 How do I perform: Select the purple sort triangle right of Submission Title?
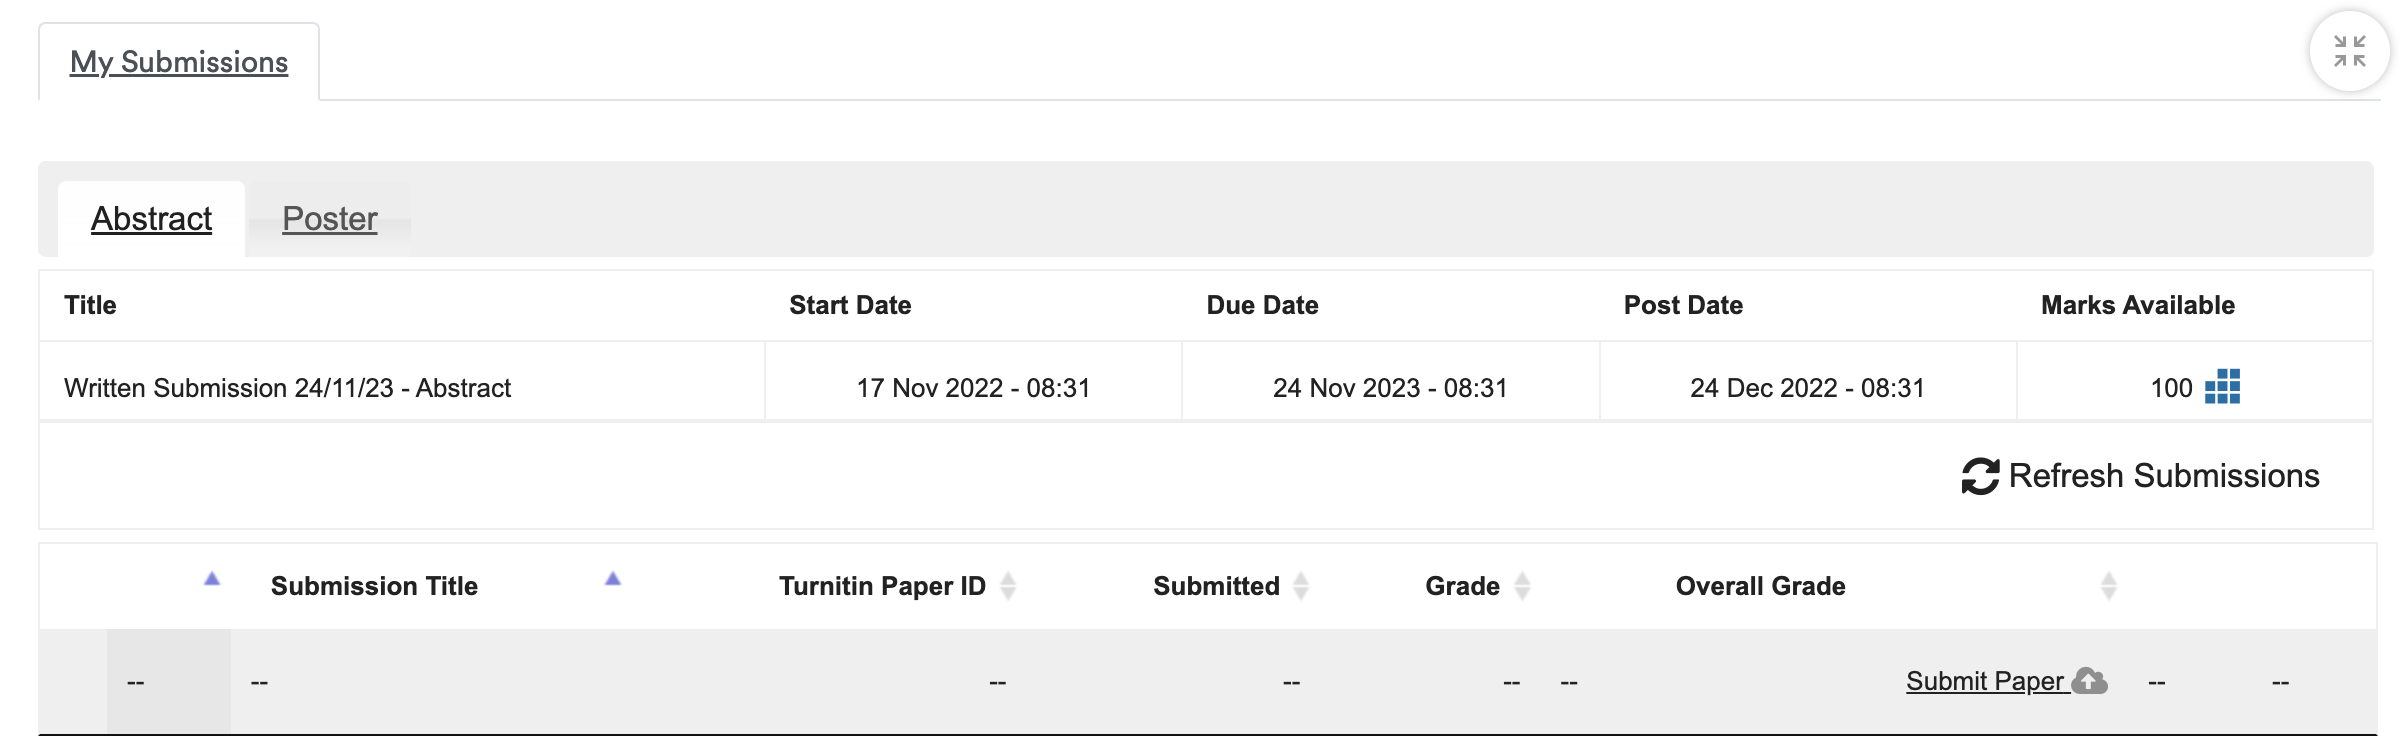click(611, 578)
